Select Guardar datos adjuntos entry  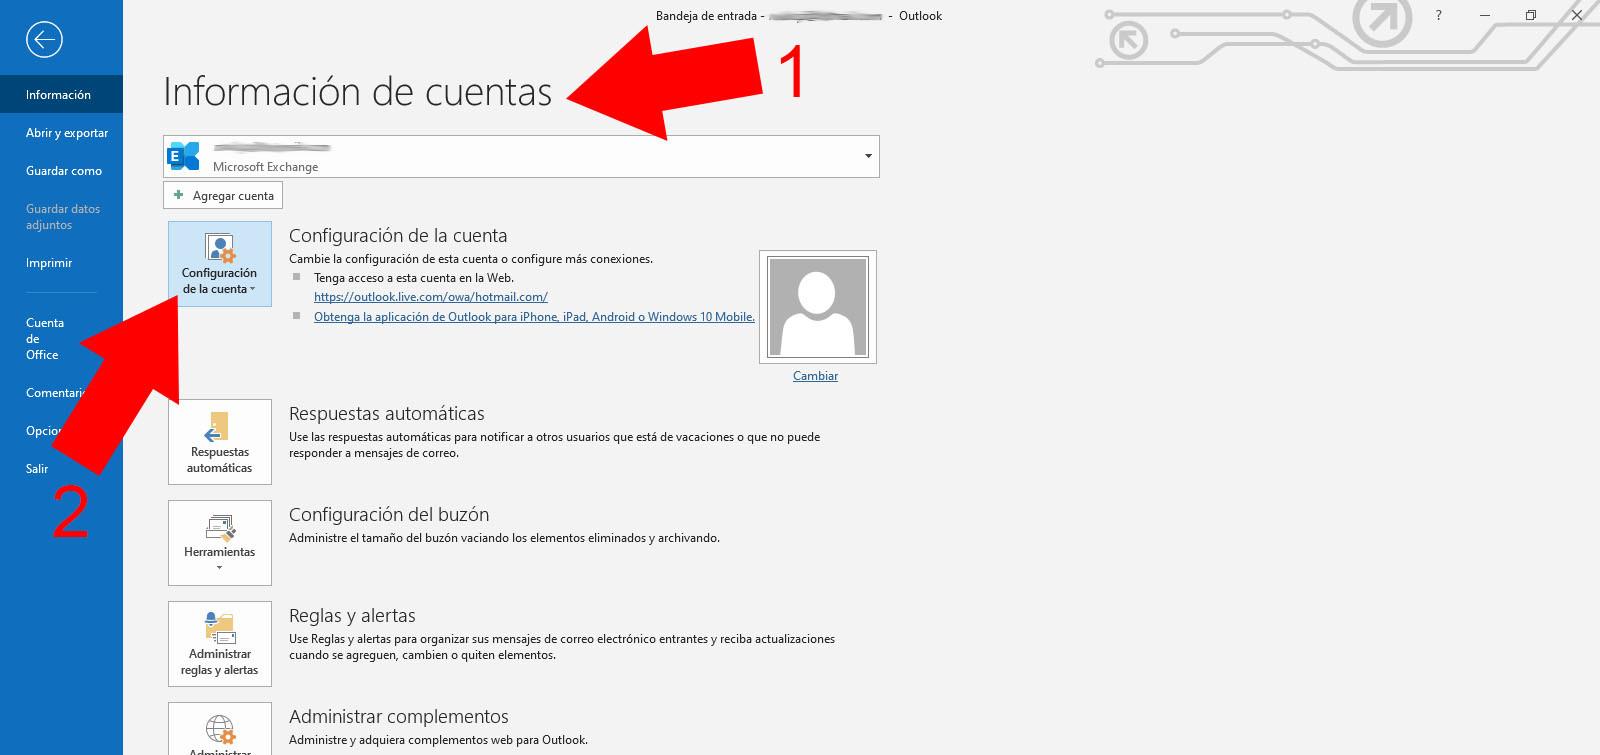click(x=61, y=217)
